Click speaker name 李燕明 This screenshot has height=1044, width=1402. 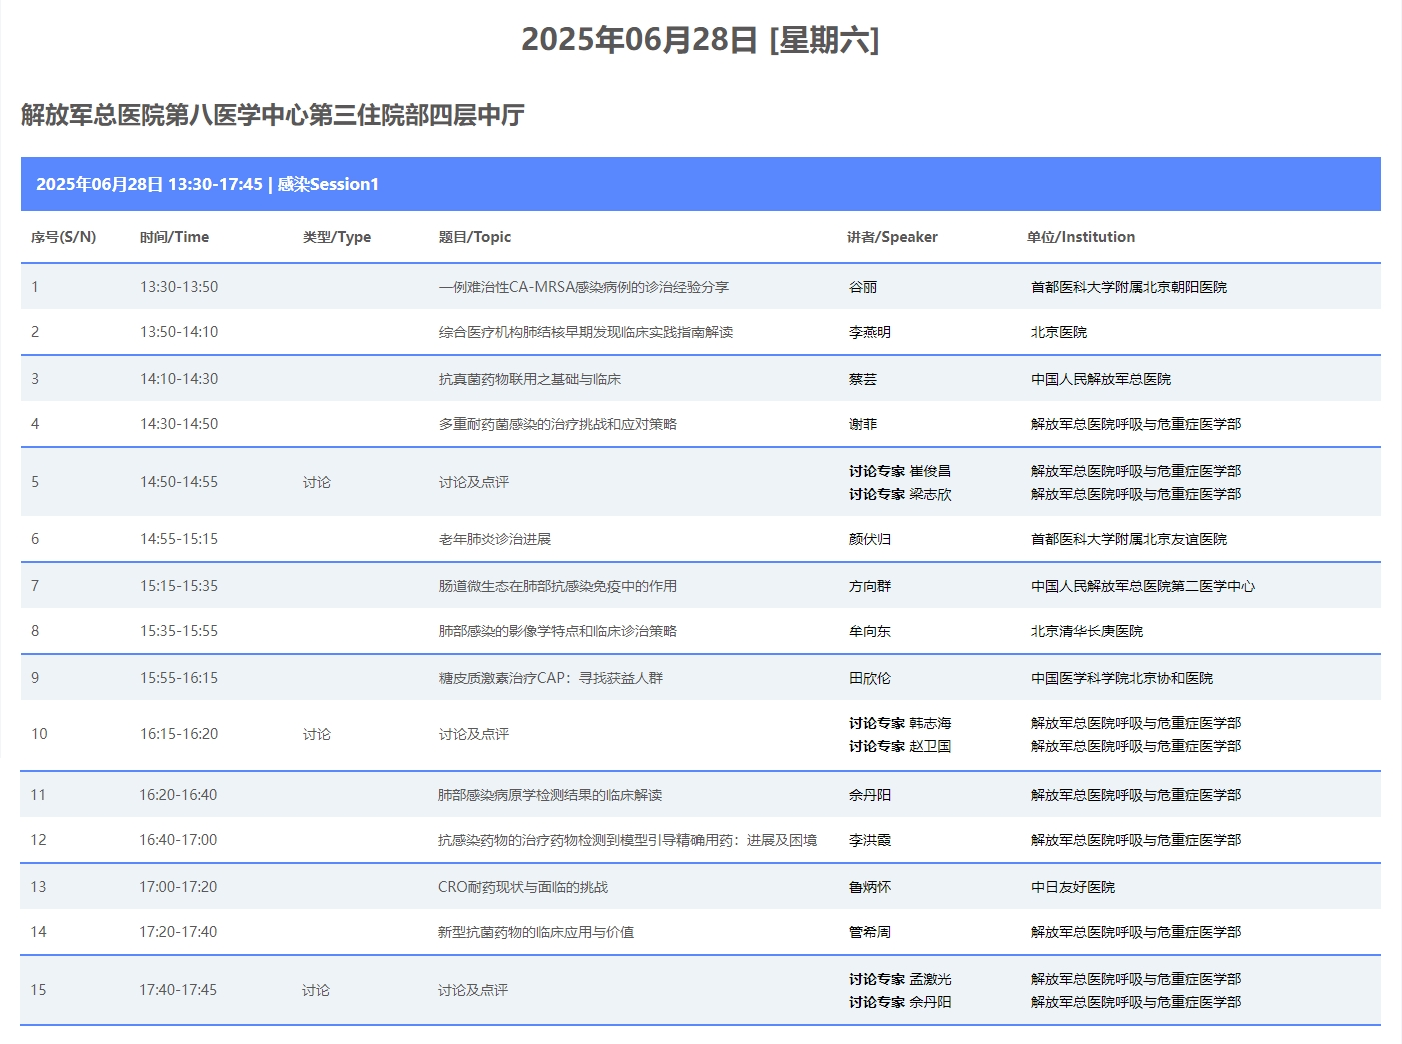pos(870,332)
